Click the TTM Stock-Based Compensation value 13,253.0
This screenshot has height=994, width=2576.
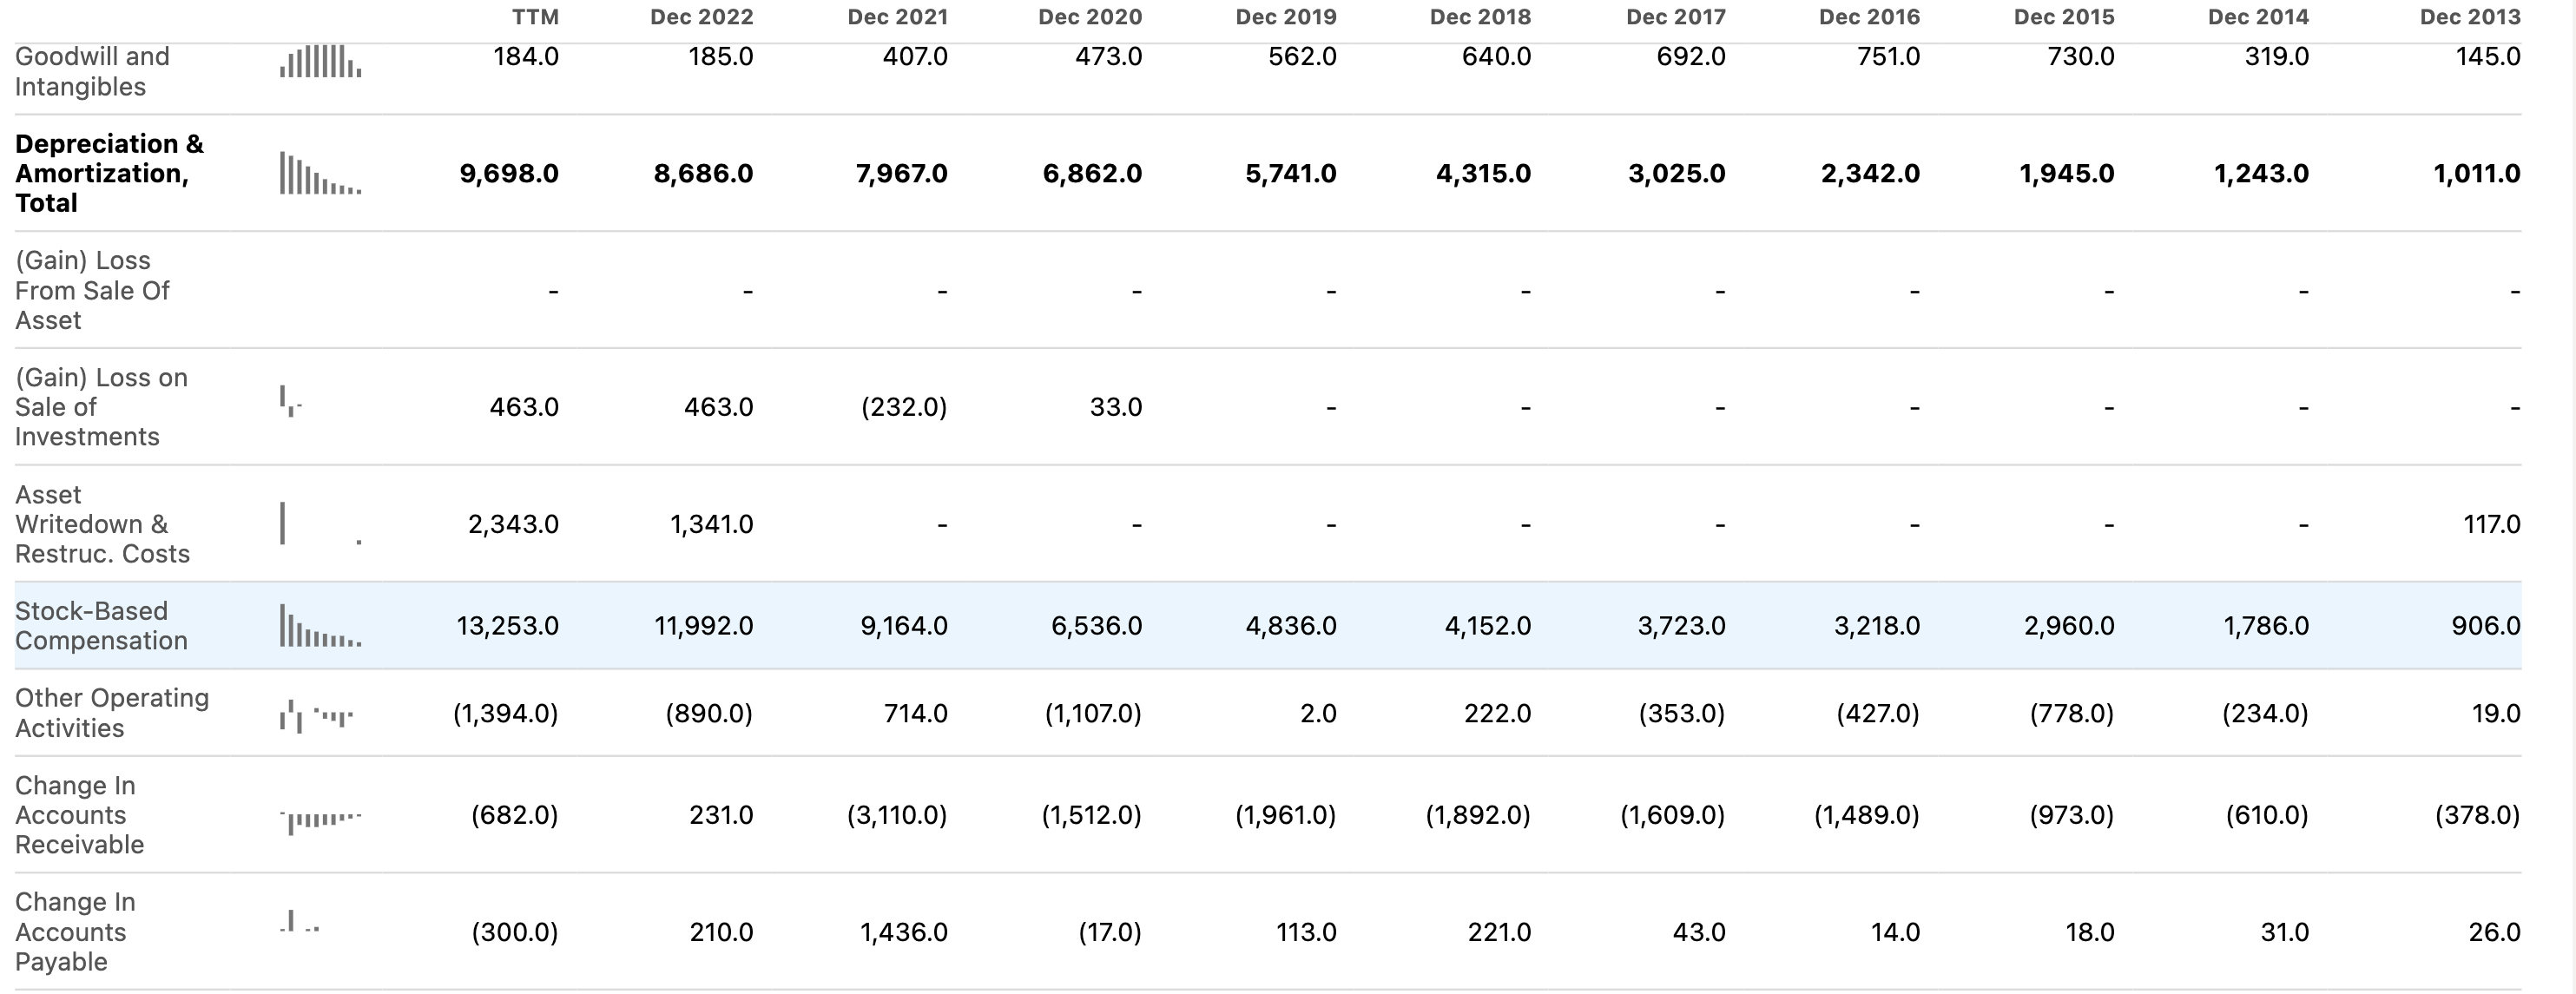pyautogui.click(x=507, y=626)
